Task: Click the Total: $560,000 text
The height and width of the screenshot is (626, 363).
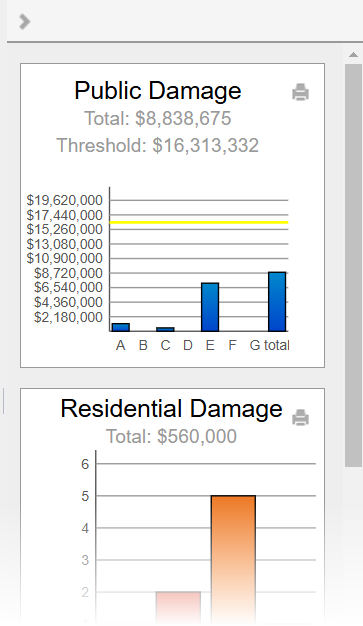Action: (x=171, y=436)
